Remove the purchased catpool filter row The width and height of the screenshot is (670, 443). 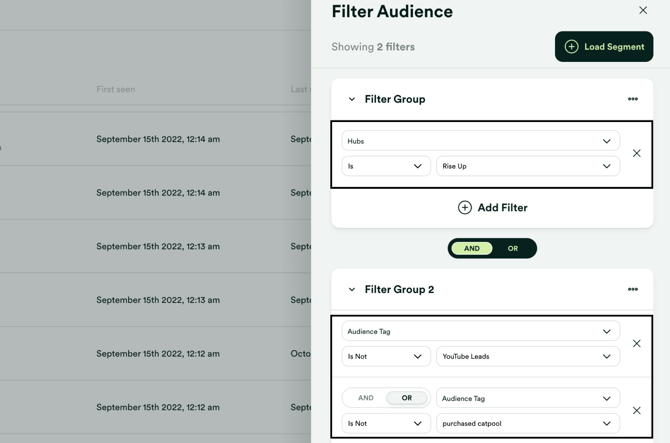click(637, 411)
